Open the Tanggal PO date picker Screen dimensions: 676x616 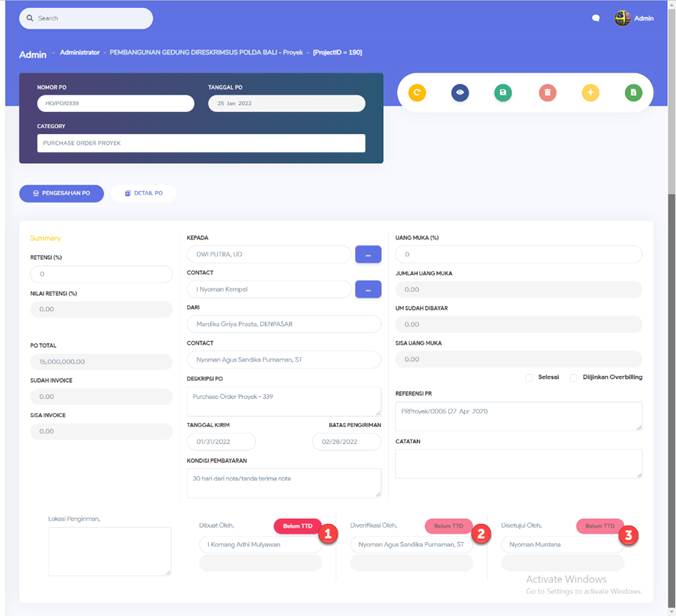click(286, 103)
